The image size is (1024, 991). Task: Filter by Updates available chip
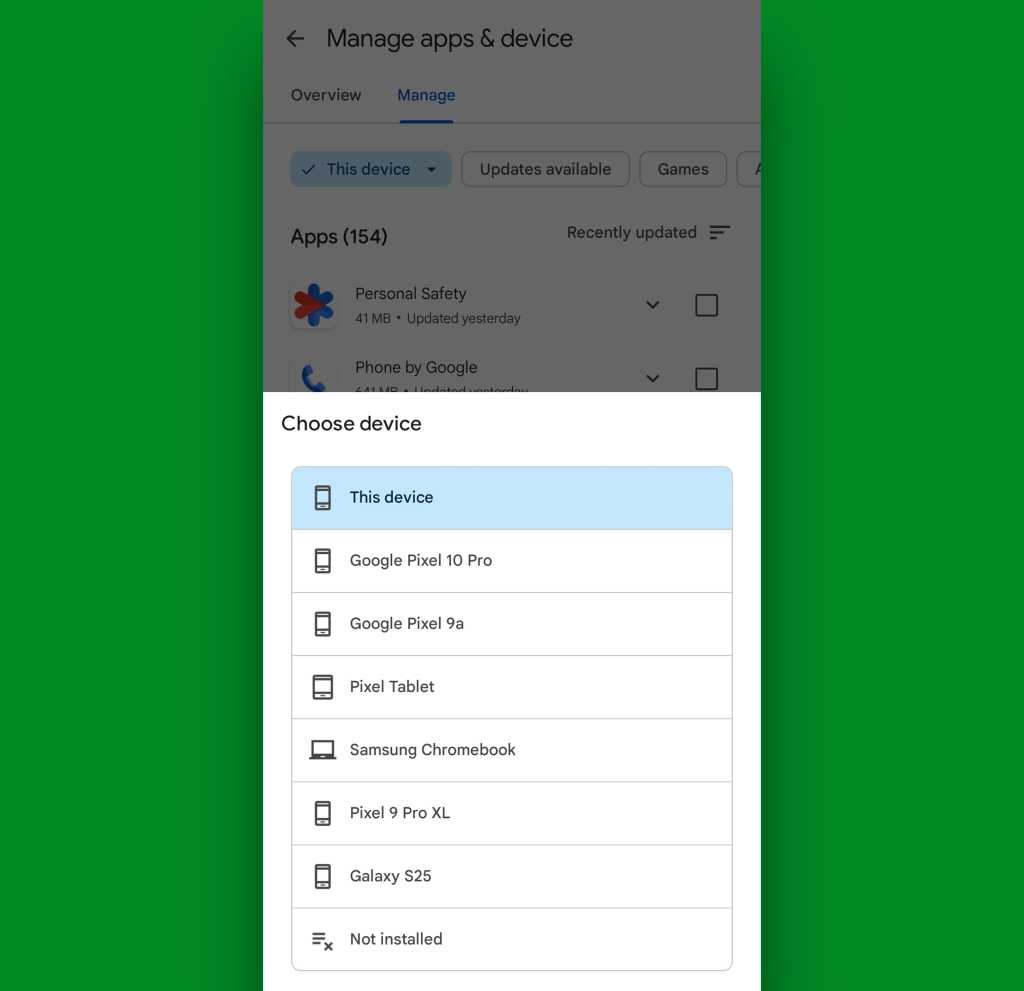(545, 169)
